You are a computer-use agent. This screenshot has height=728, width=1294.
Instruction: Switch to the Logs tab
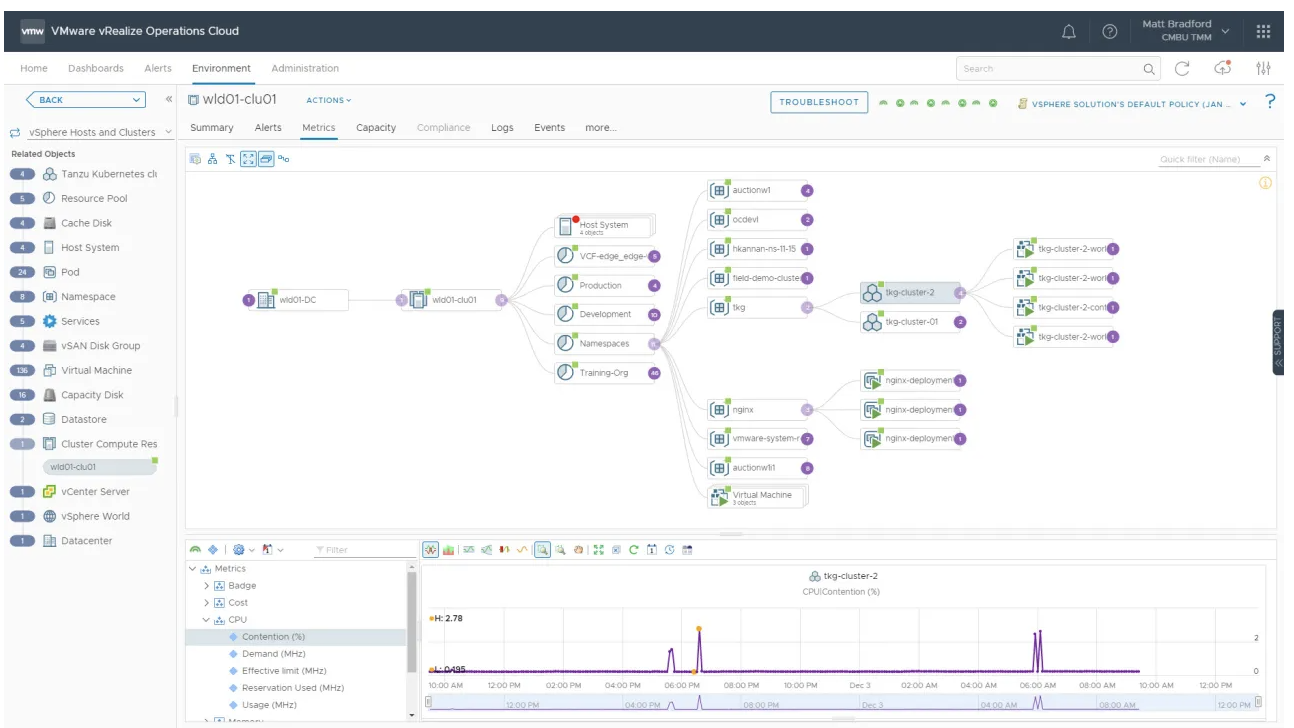(502, 128)
